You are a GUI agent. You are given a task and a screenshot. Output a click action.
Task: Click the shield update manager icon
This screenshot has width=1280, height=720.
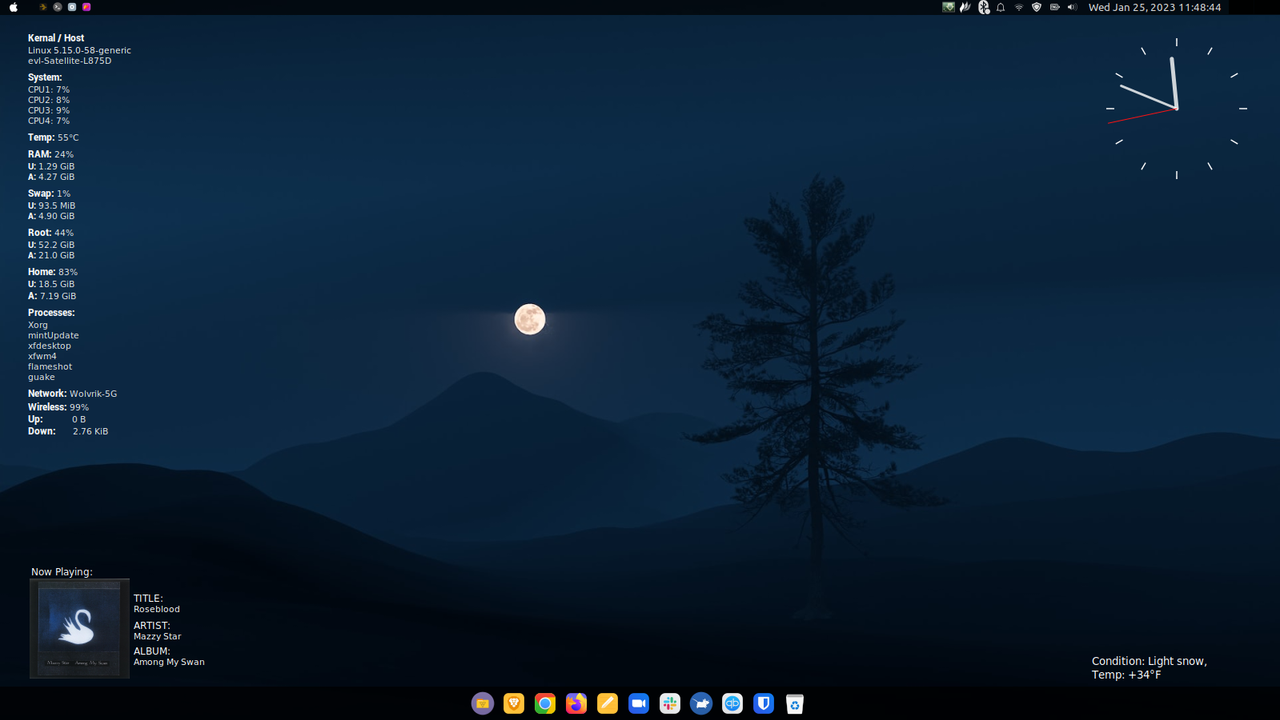[x=1036, y=7]
